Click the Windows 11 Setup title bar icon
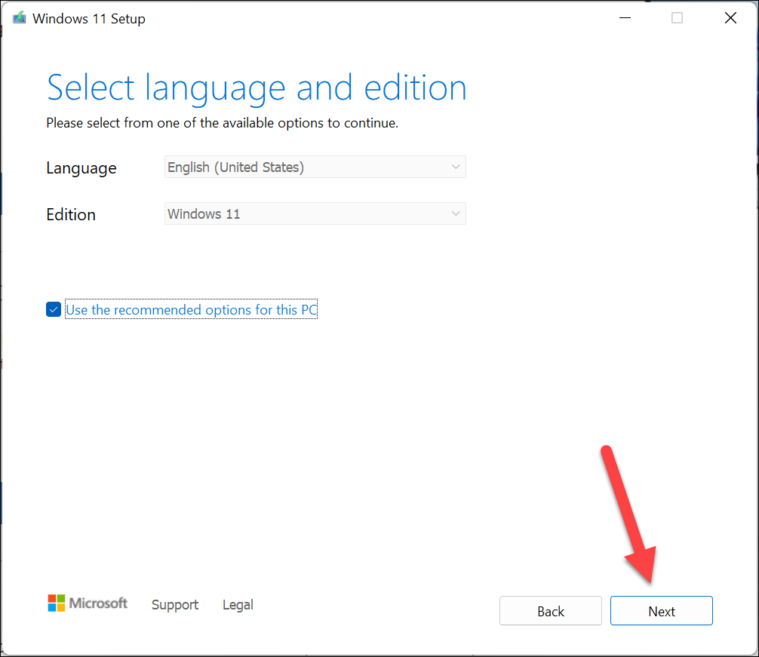This screenshot has width=759, height=657. (19, 18)
